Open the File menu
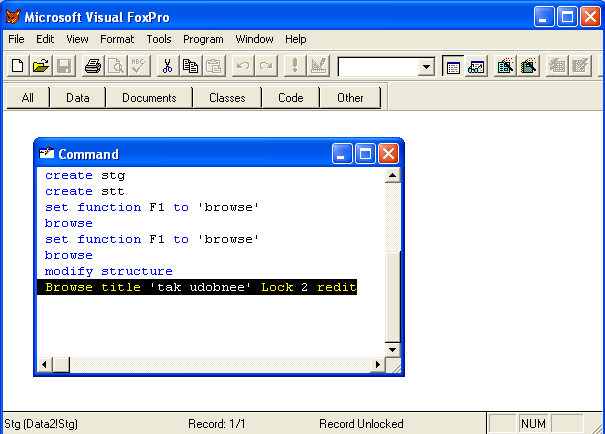This screenshot has height=434, width=605. [16, 39]
